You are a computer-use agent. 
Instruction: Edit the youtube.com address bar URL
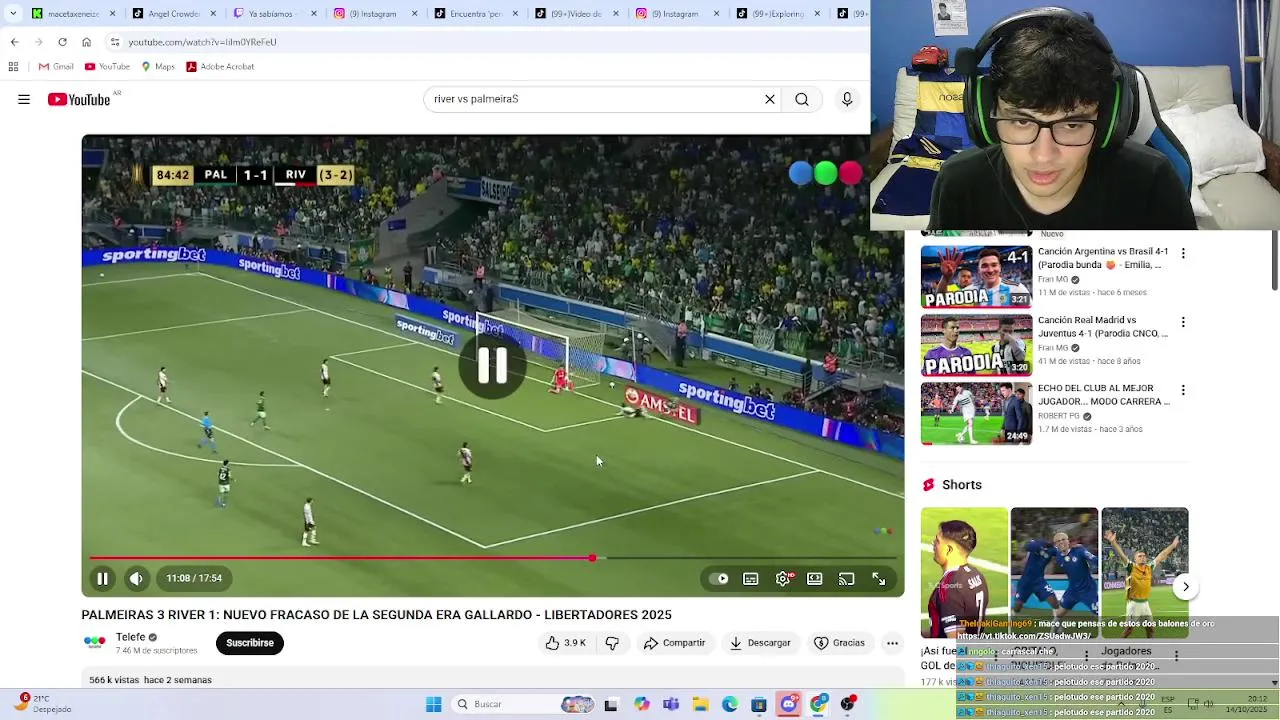(202, 42)
